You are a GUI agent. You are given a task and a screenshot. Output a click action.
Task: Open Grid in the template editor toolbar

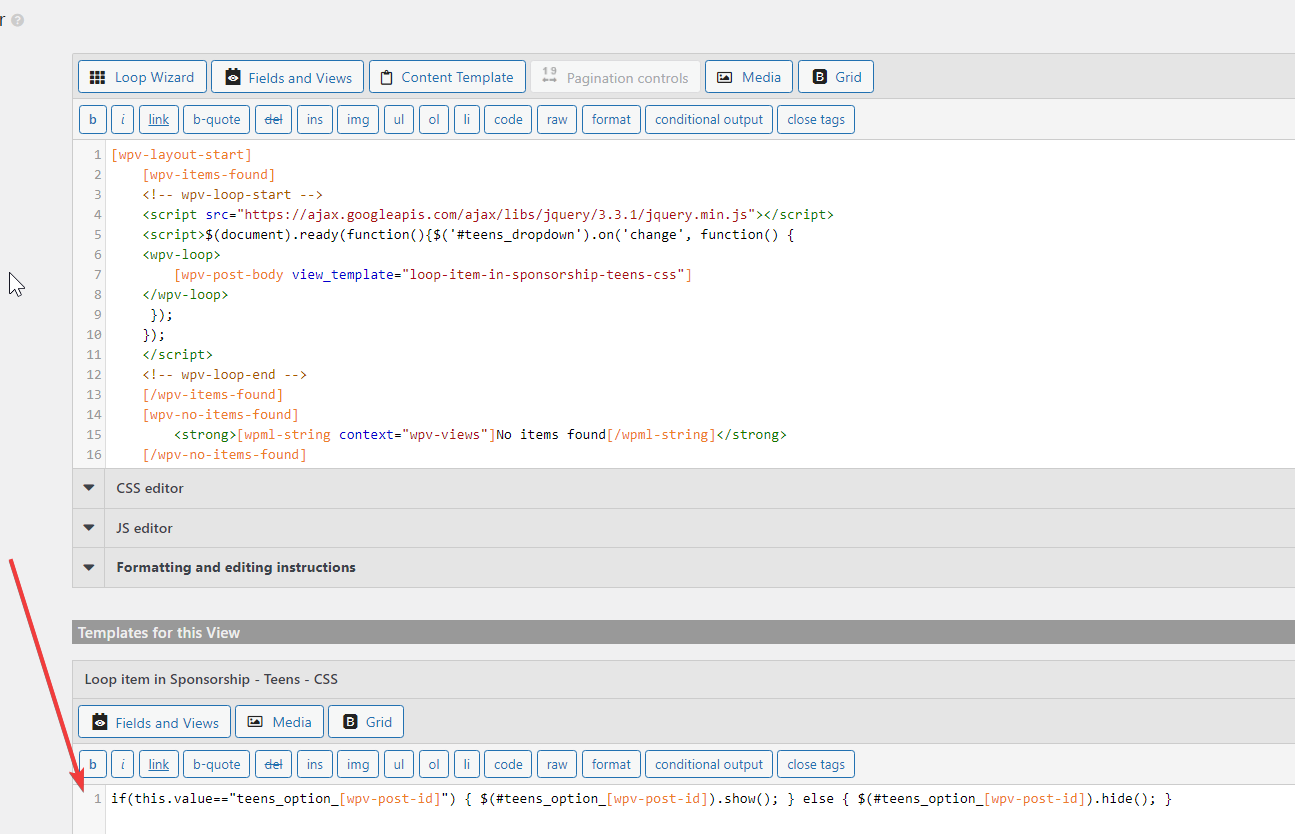(366, 722)
